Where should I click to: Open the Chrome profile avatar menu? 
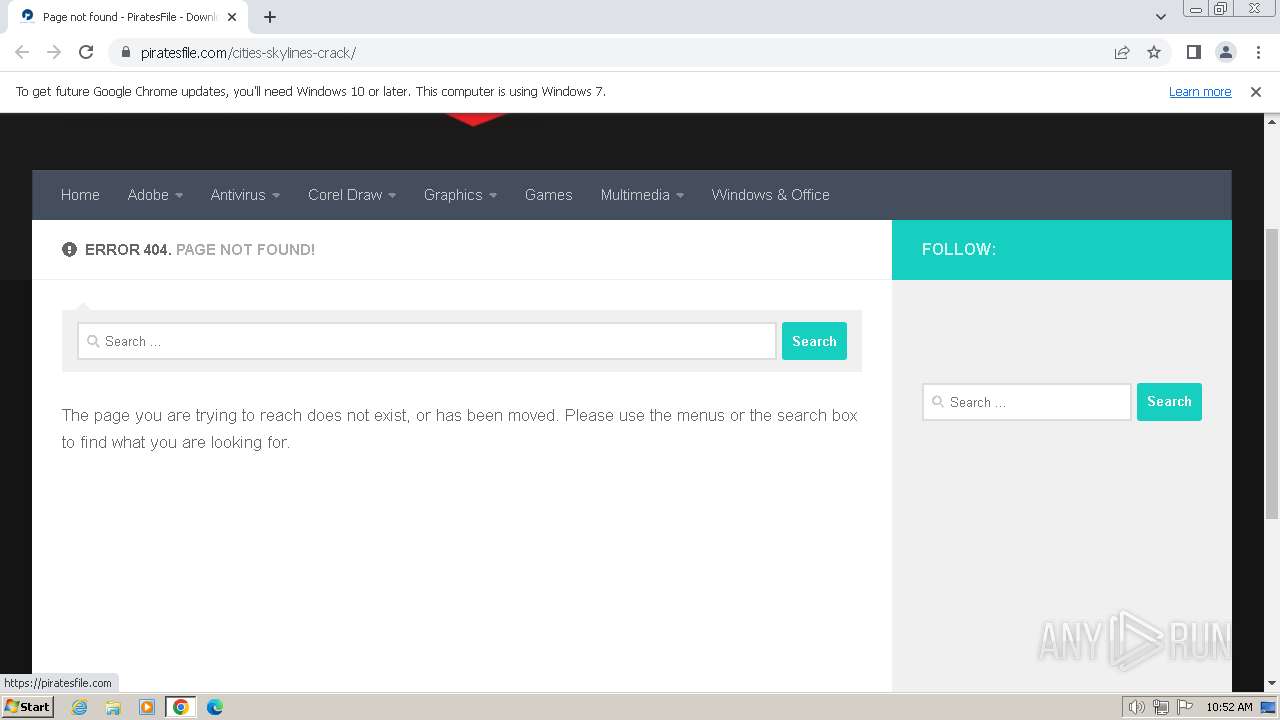[x=1225, y=52]
